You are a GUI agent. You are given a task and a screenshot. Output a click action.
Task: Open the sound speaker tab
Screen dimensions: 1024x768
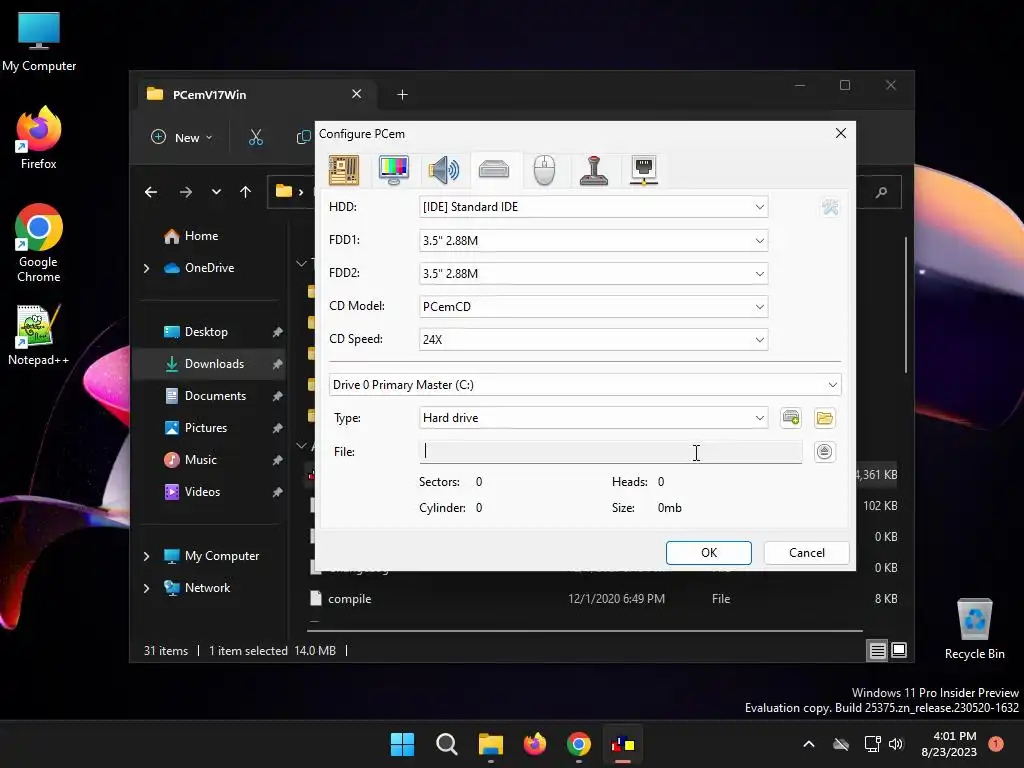tap(443, 170)
